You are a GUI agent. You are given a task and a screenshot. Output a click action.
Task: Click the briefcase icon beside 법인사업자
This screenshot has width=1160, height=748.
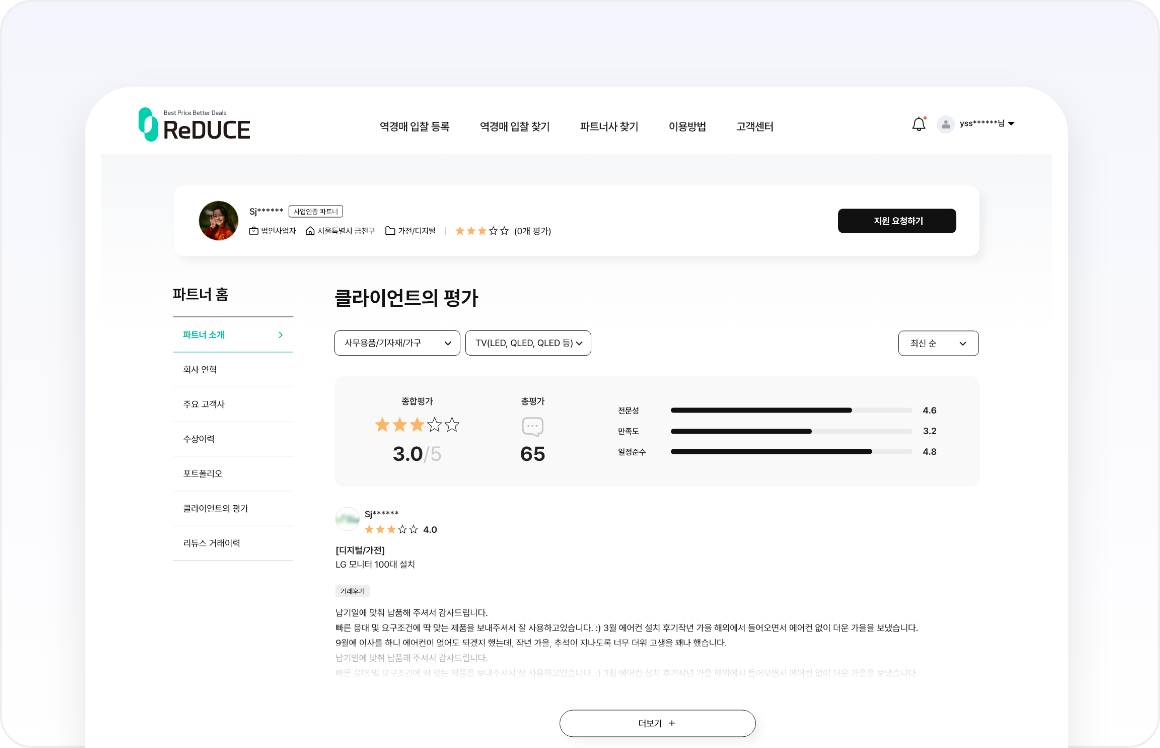[x=254, y=231]
